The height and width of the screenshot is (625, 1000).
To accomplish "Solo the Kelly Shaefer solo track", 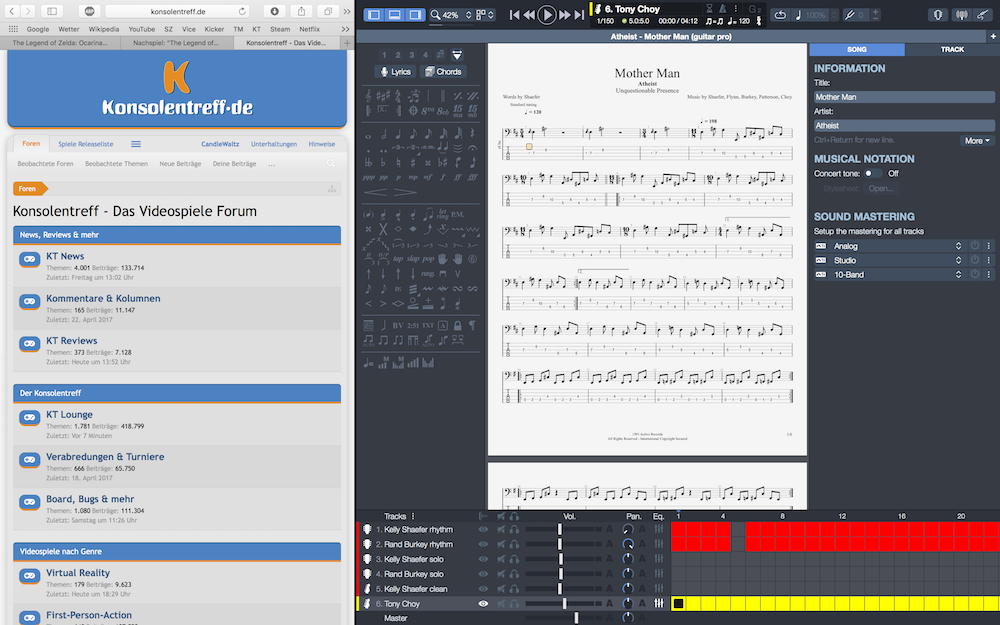I will tap(514, 559).
